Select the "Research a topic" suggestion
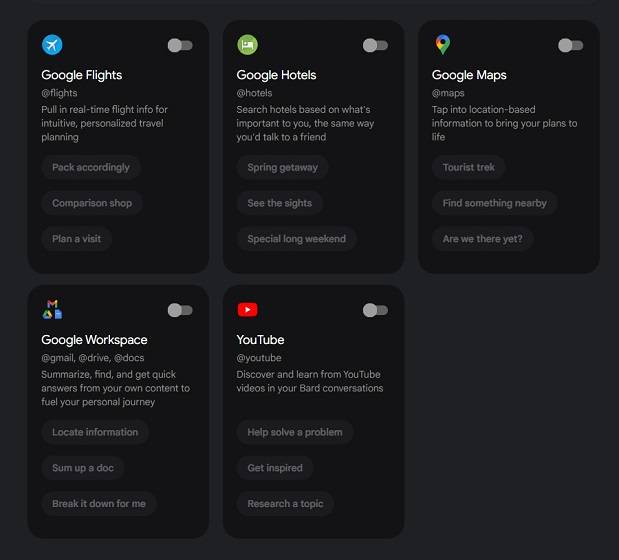This screenshot has height=560, width=619. [x=285, y=504]
